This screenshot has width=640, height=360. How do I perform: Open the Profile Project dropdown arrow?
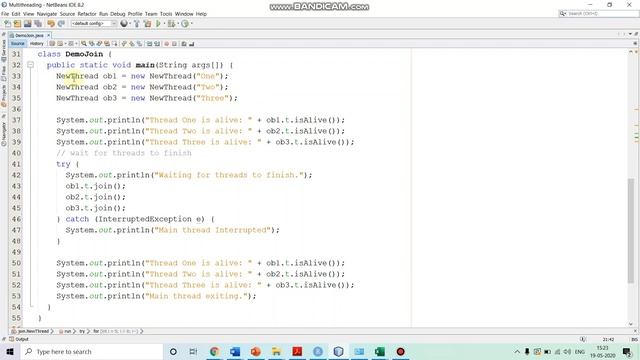191,24
